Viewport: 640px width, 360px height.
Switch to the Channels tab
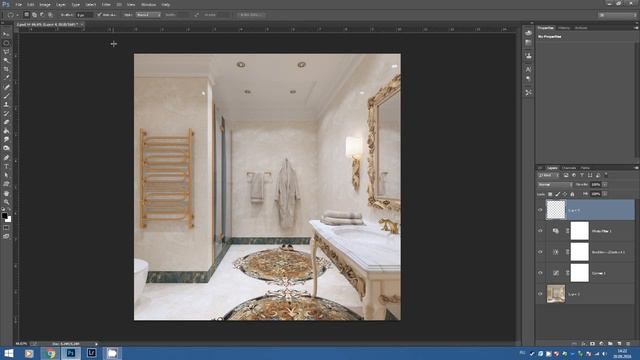tap(569, 168)
